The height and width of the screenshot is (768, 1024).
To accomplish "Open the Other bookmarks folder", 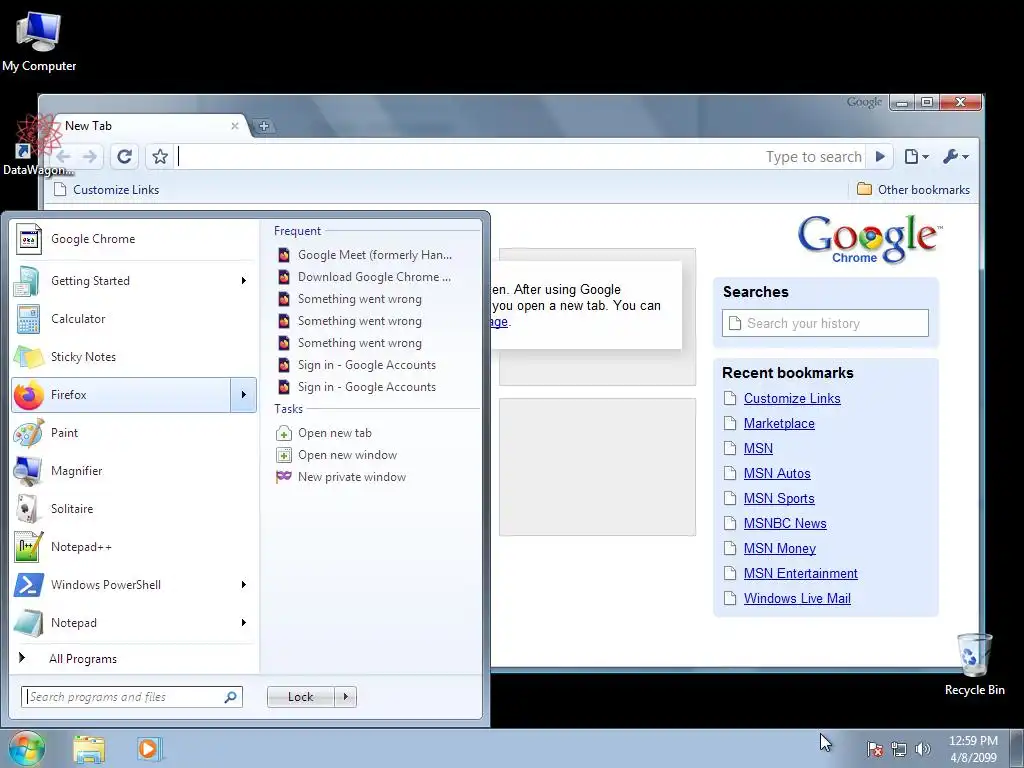I will [913, 189].
